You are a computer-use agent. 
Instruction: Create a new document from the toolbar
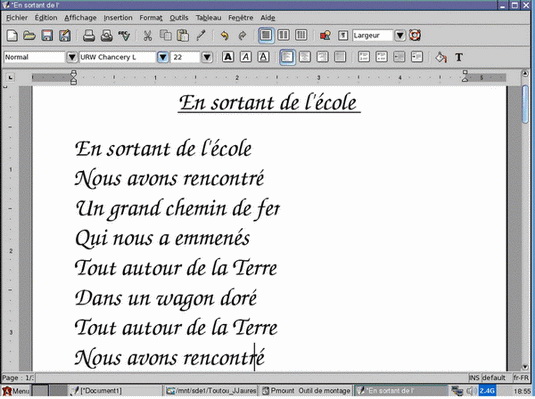12,35
